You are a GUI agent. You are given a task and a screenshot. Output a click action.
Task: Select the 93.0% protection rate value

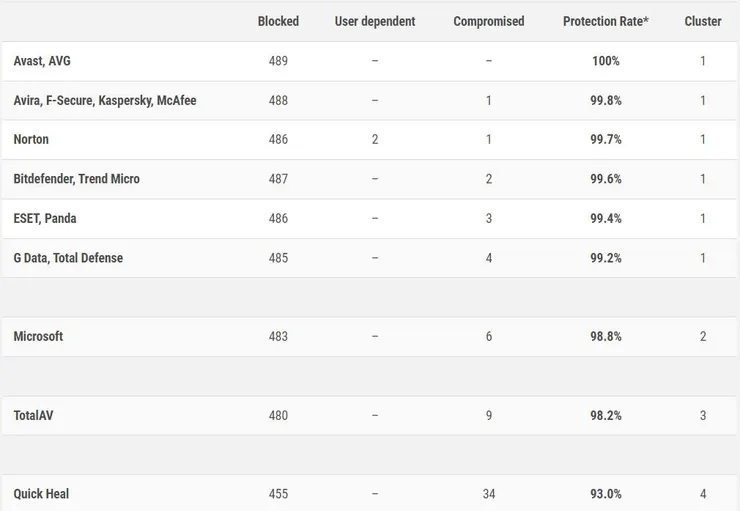pos(605,494)
